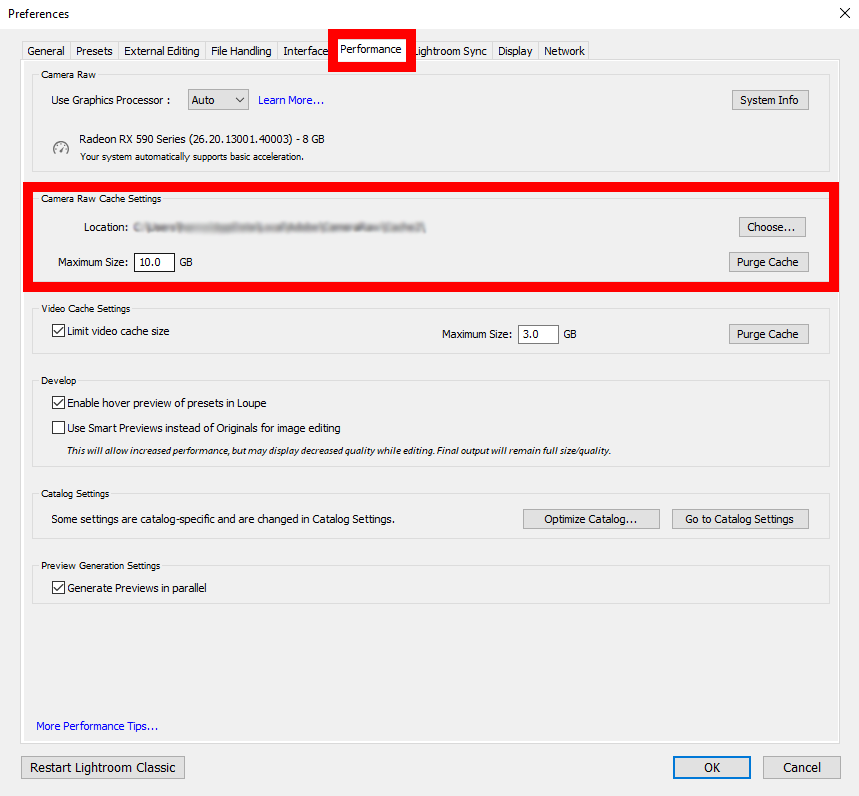Open the Presets tab
The height and width of the screenshot is (796, 859).
94,51
